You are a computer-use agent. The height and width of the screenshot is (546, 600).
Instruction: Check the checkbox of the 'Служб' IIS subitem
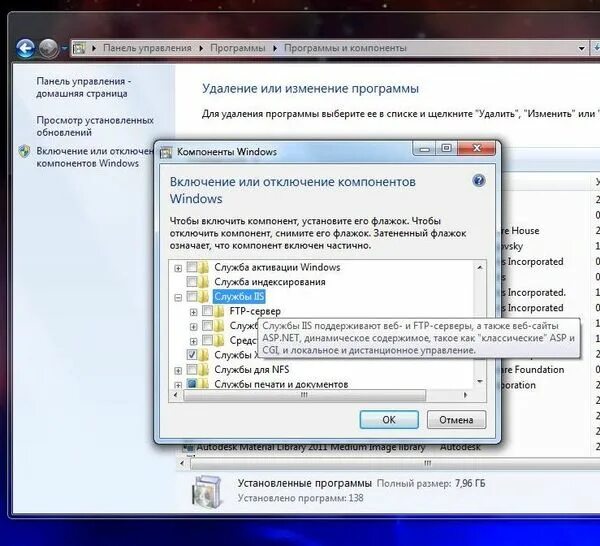pyautogui.click(x=207, y=326)
